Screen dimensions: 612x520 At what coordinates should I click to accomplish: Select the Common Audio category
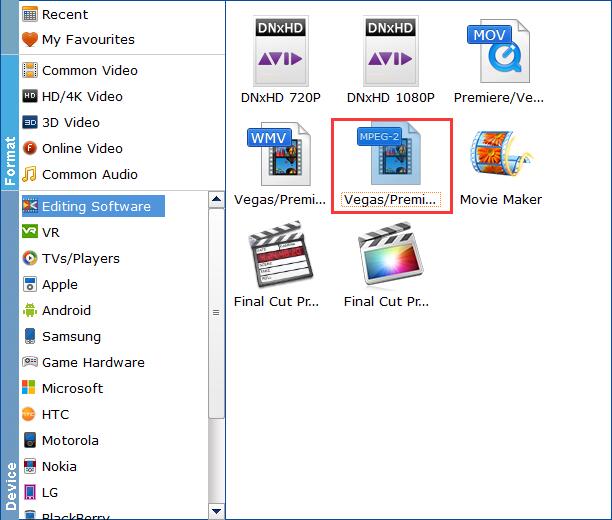pos(89,174)
